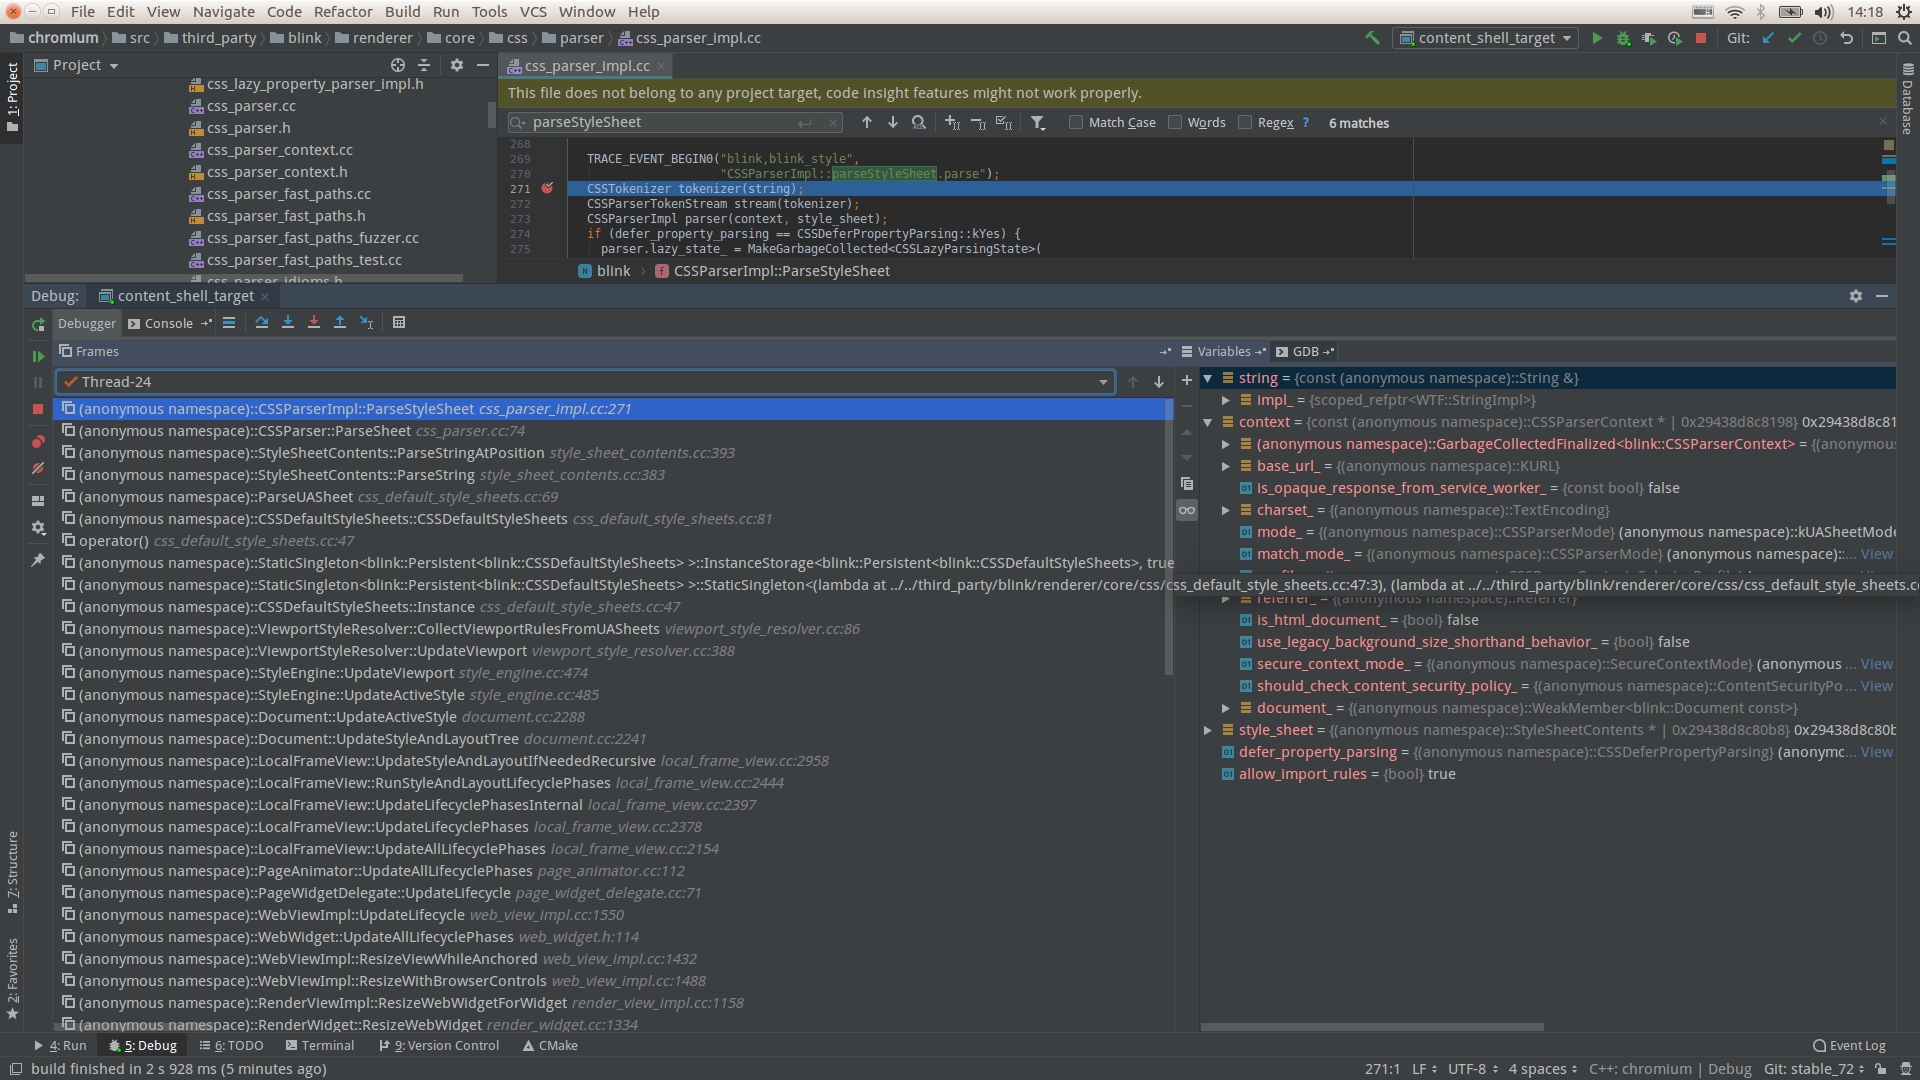Viewport: 1920px width, 1080px height.
Task: Click the red Force Step Into icon
Action: click(314, 322)
